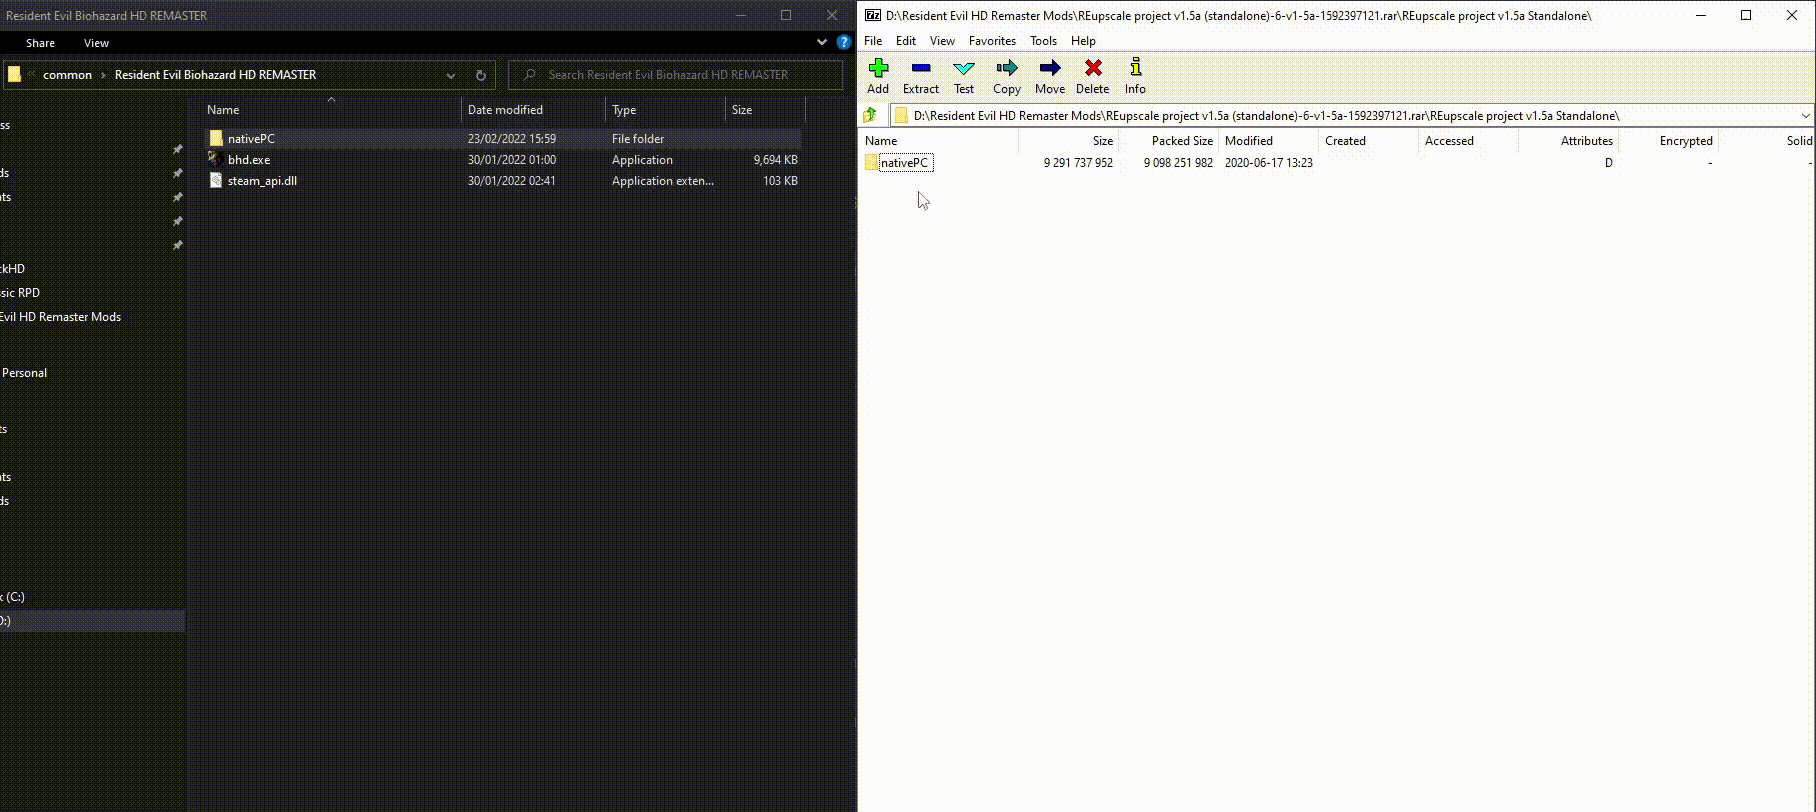Click the 'common' breadcrumb in the address bar
This screenshot has height=812, width=1816.
[67, 75]
